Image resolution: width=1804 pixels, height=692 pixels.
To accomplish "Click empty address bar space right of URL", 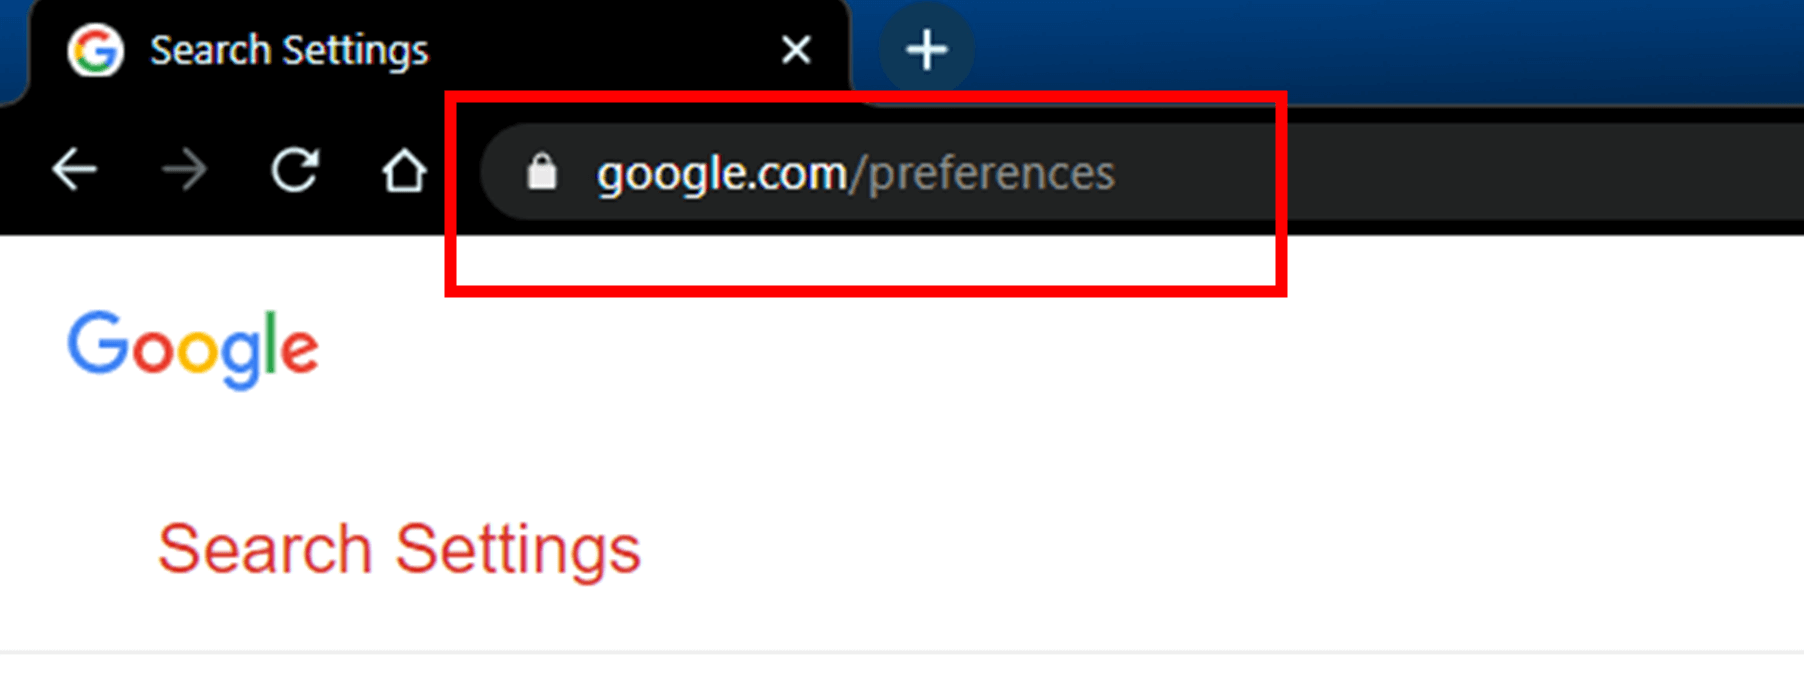I will (1540, 172).
